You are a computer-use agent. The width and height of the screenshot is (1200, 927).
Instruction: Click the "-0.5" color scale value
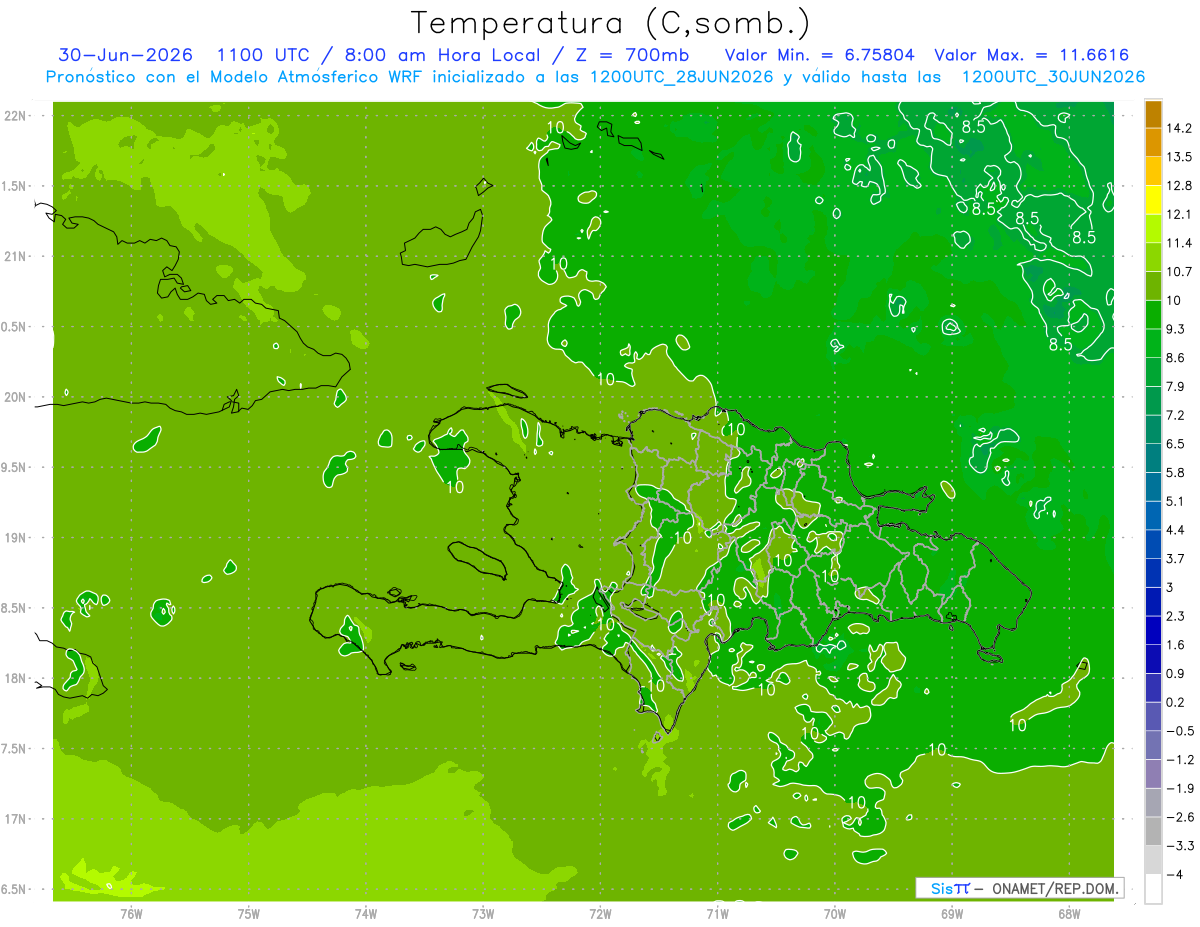coord(1180,731)
